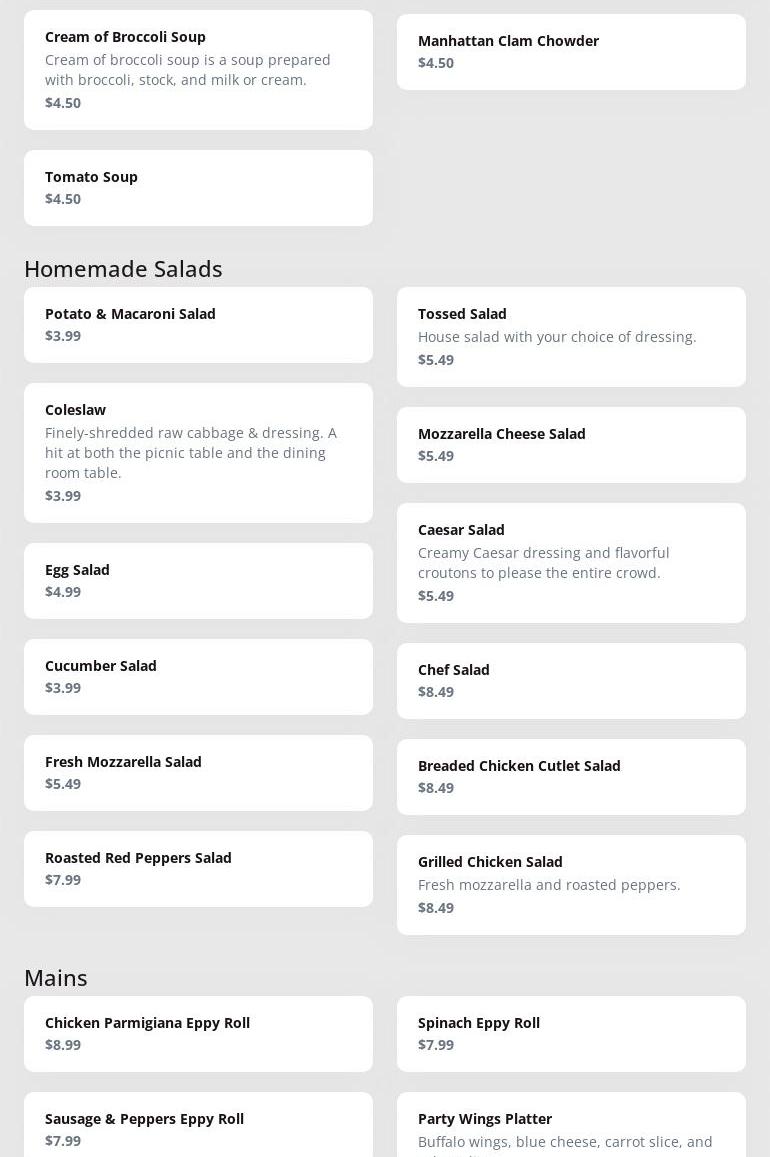
Task: Select Breaded Chicken Cutlet Salad
Action: click(571, 777)
